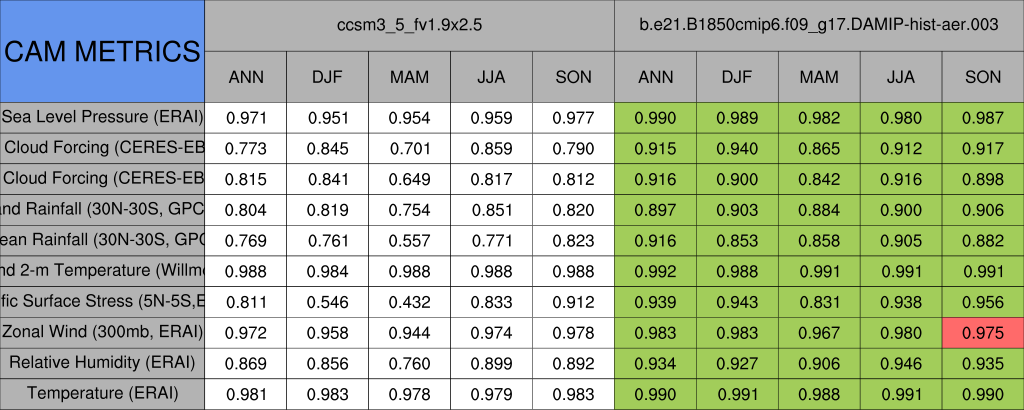Open the Pacific Surface Stress (5N-5S) row label
The image size is (1024, 410).
[x=102, y=301]
